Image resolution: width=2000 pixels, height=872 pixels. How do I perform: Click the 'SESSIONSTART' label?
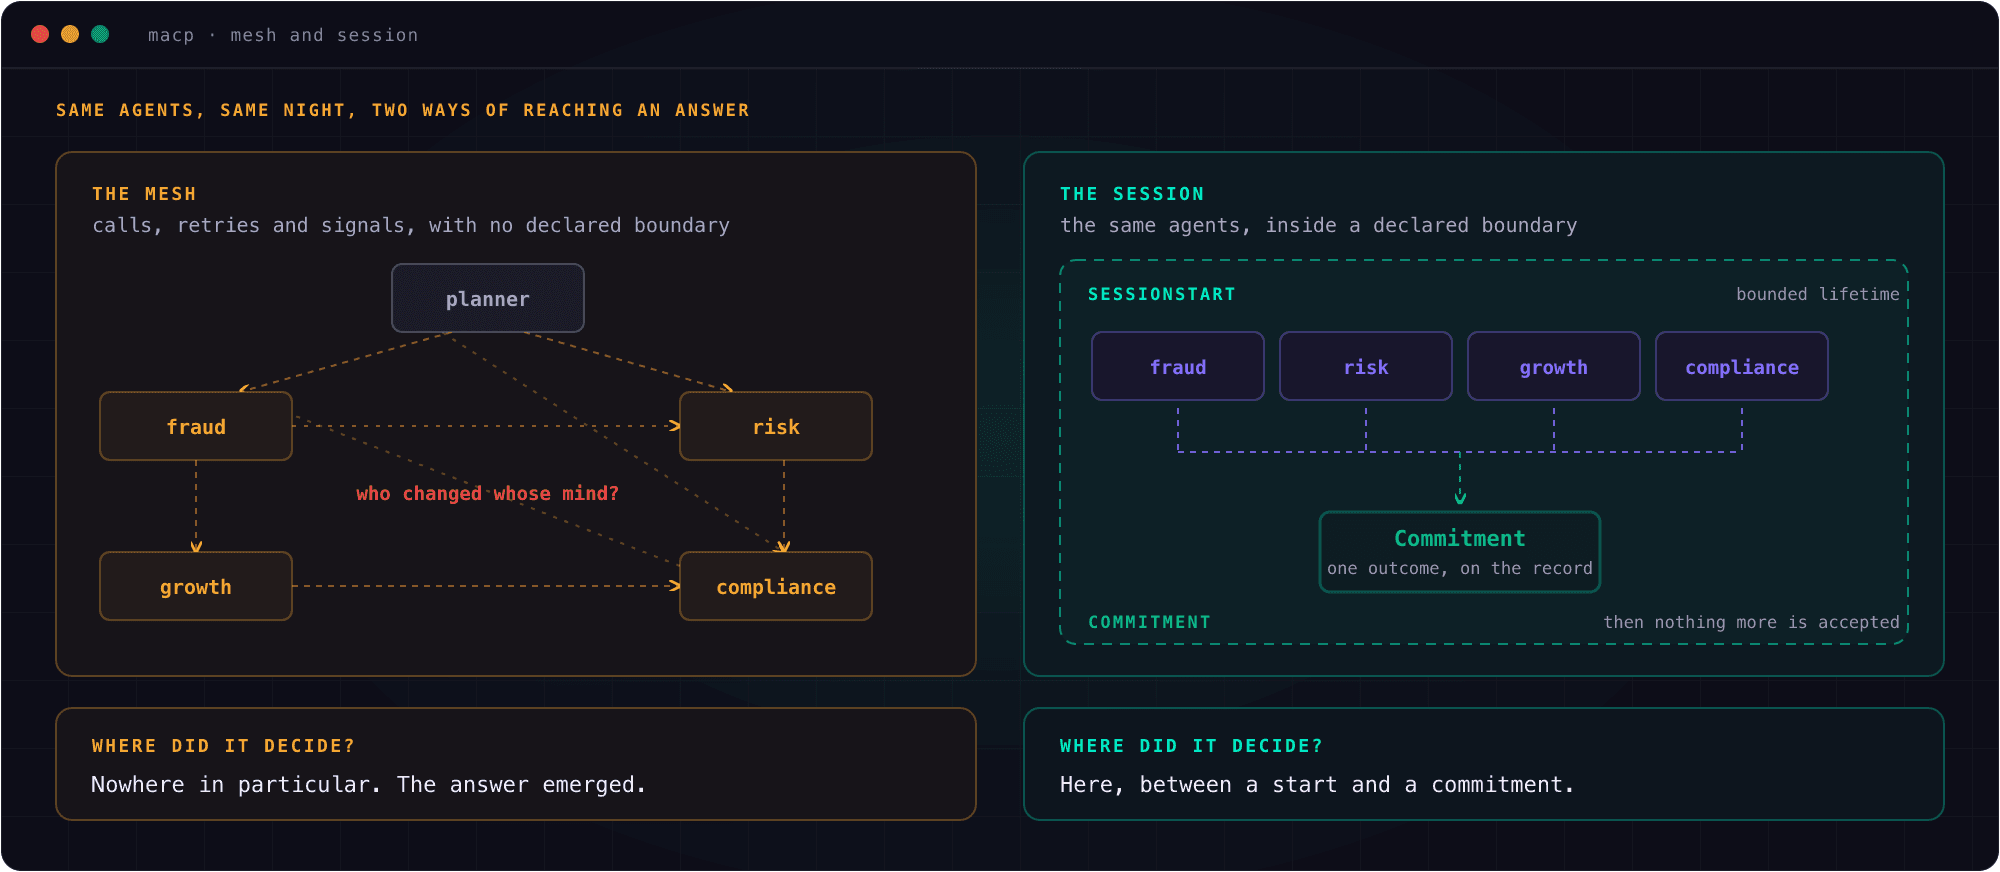pyautogui.click(x=1162, y=294)
